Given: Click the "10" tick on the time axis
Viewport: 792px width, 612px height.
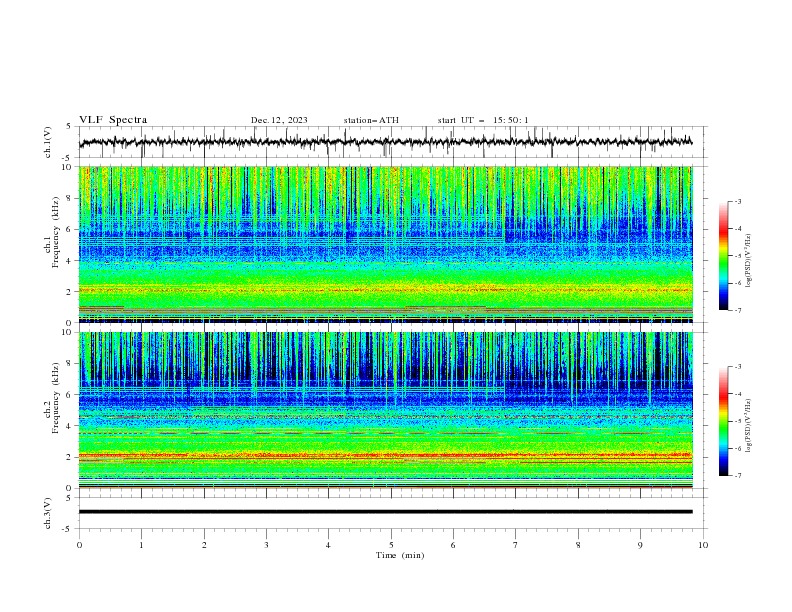Looking at the screenshot, I should (703, 545).
